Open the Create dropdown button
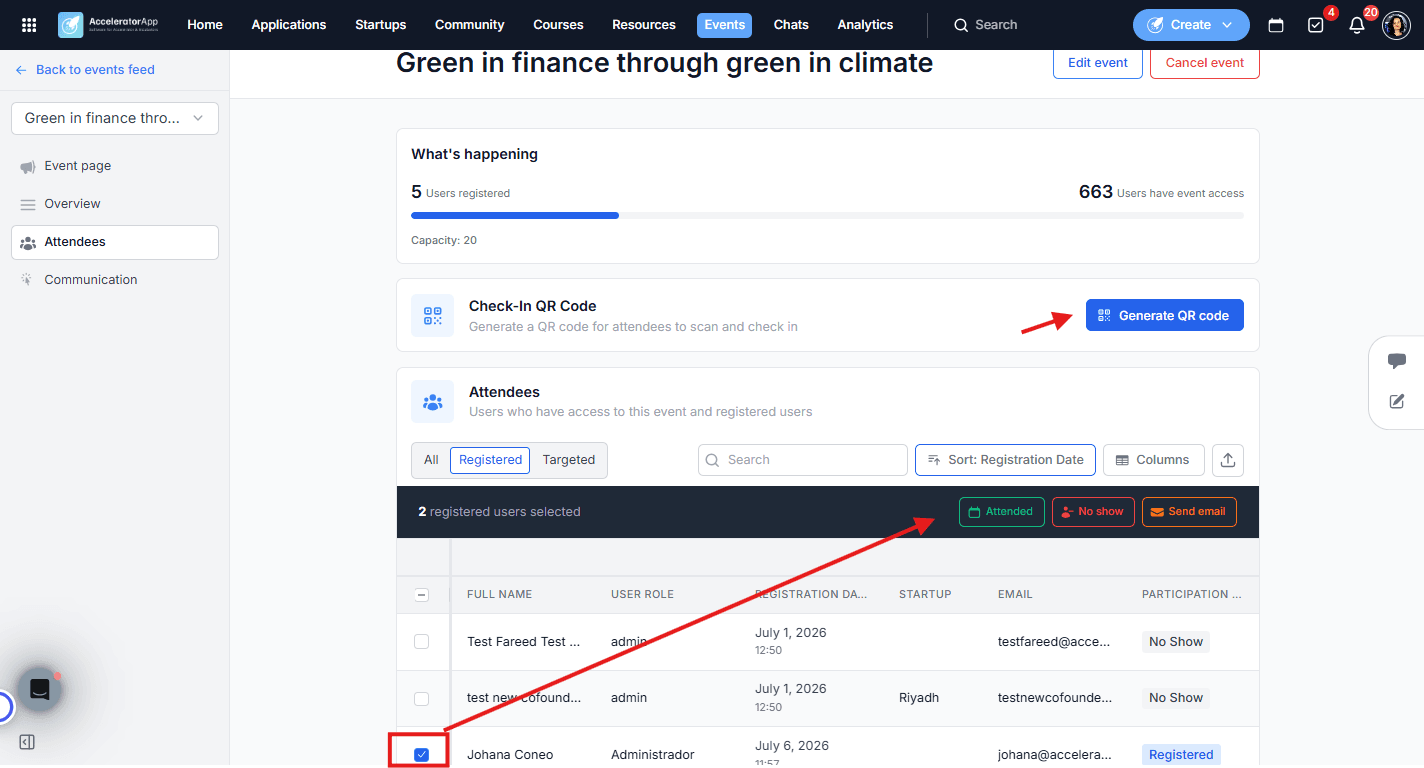The image size is (1424, 768). (x=1191, y=25)
